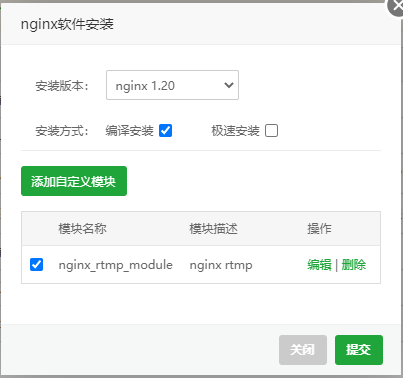Screen dimensions: 403x378
Task: Select the nginx_rtmp_module name cell
Action: (116, 265)
